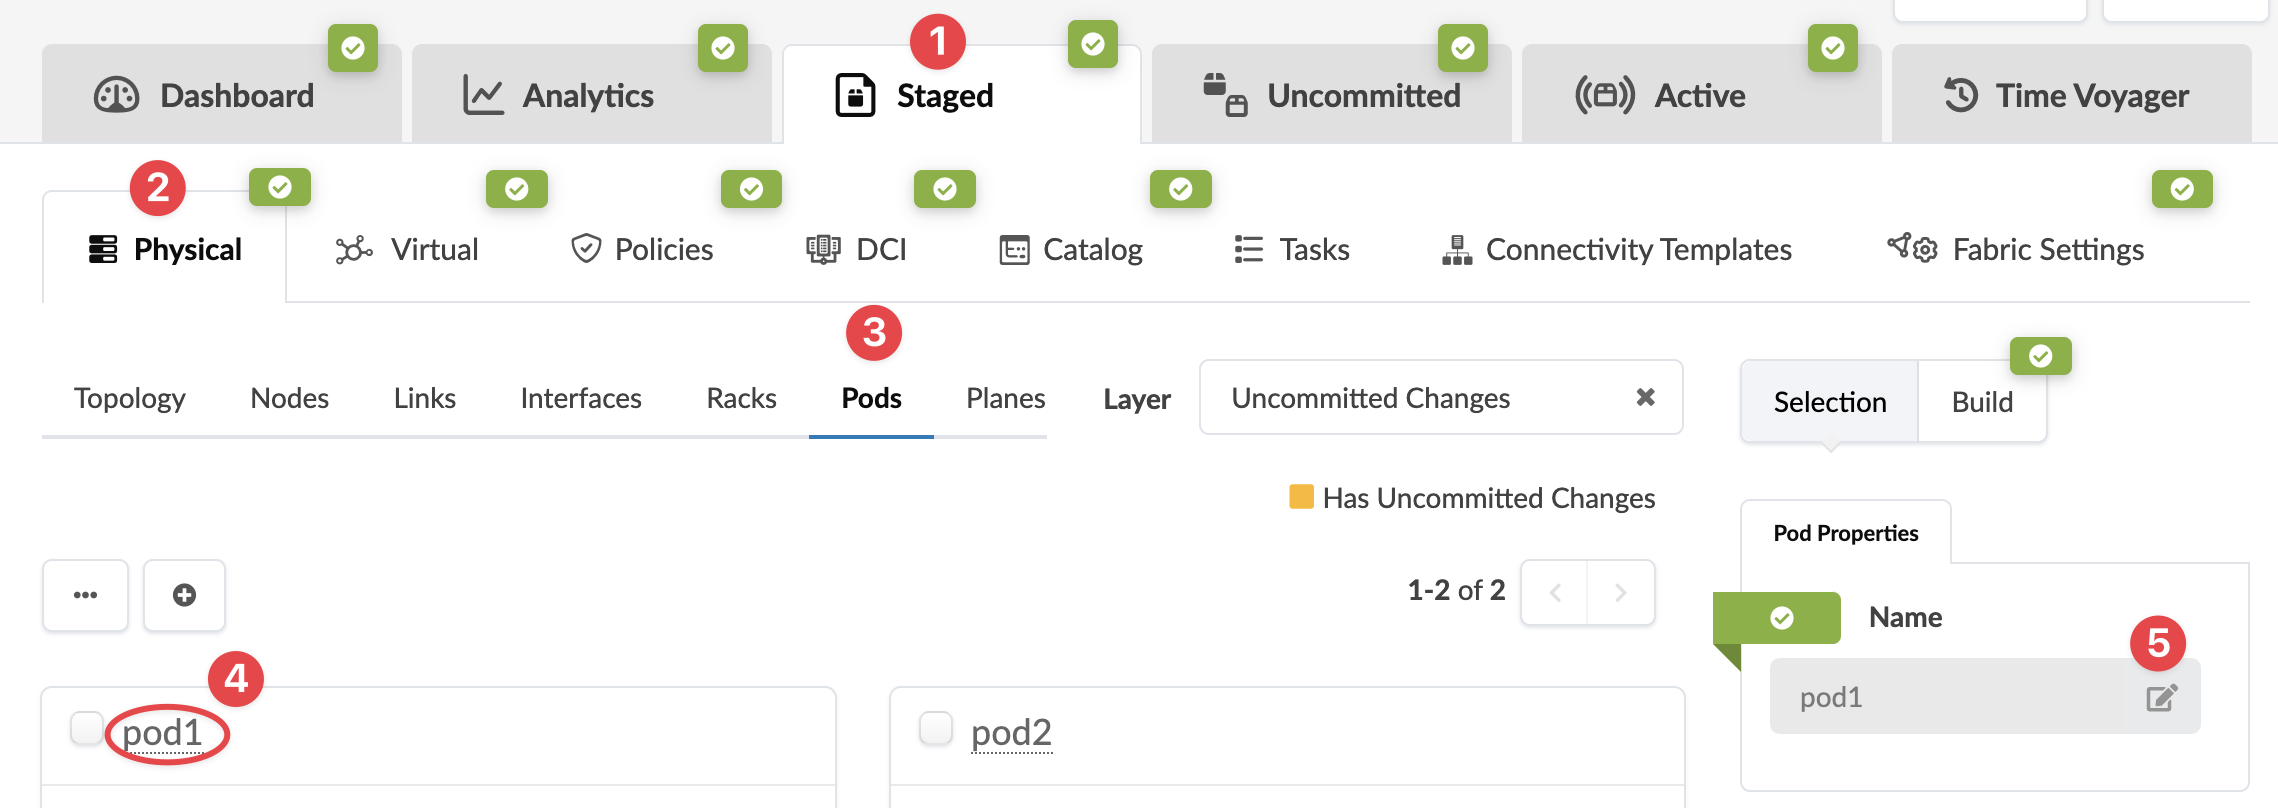Switch to Build mode toggle
This screenshot has height=808, width=2278.
[x=1982, y=402]
